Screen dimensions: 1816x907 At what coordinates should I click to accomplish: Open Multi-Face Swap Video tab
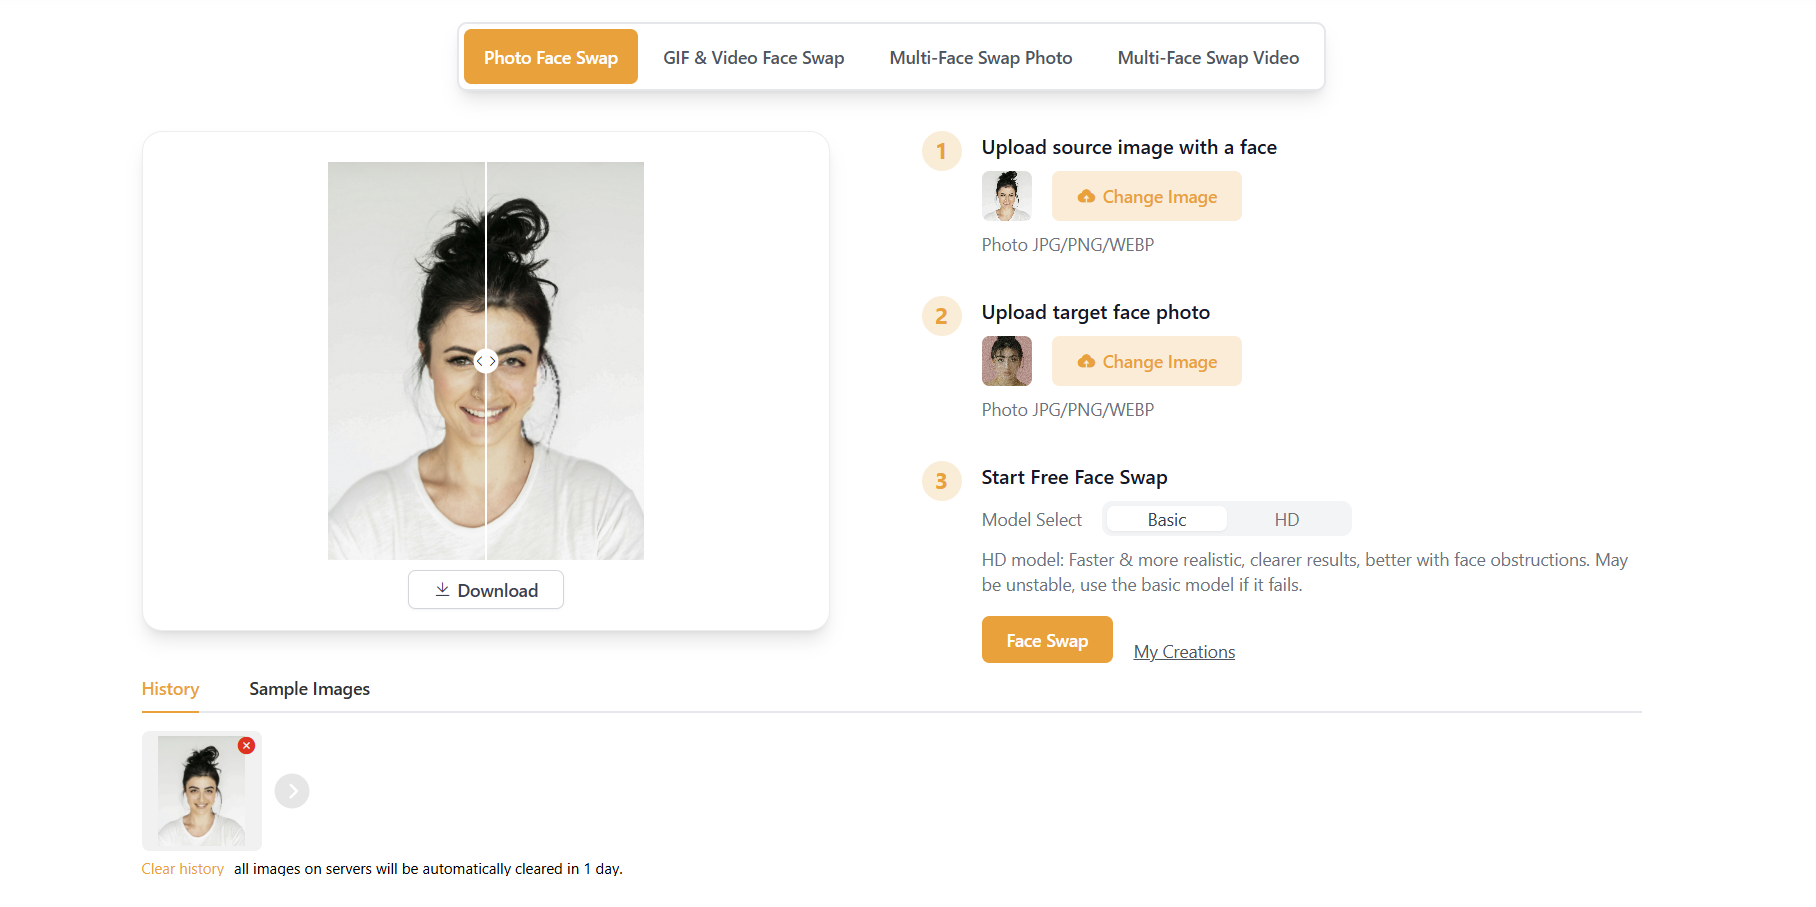point(1208,57)
